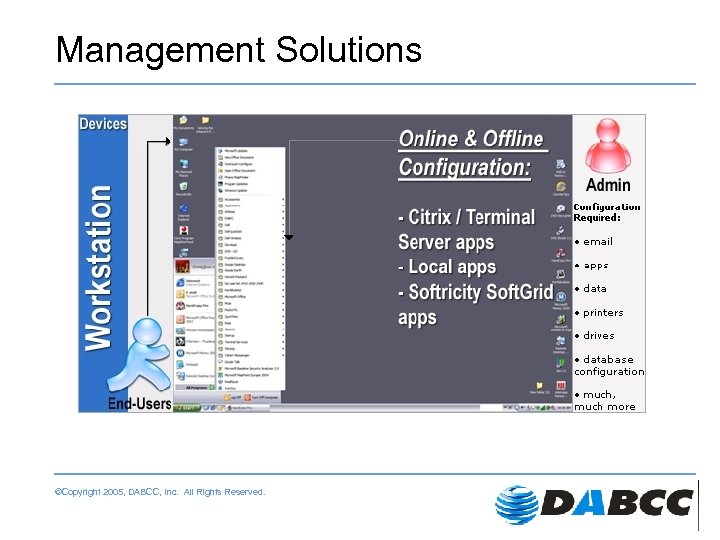Image resolution: width=720 pixels, height=540 pixels.
Task: Expand the Yahoo! Messenger submenu
Action: coord(251,355)
